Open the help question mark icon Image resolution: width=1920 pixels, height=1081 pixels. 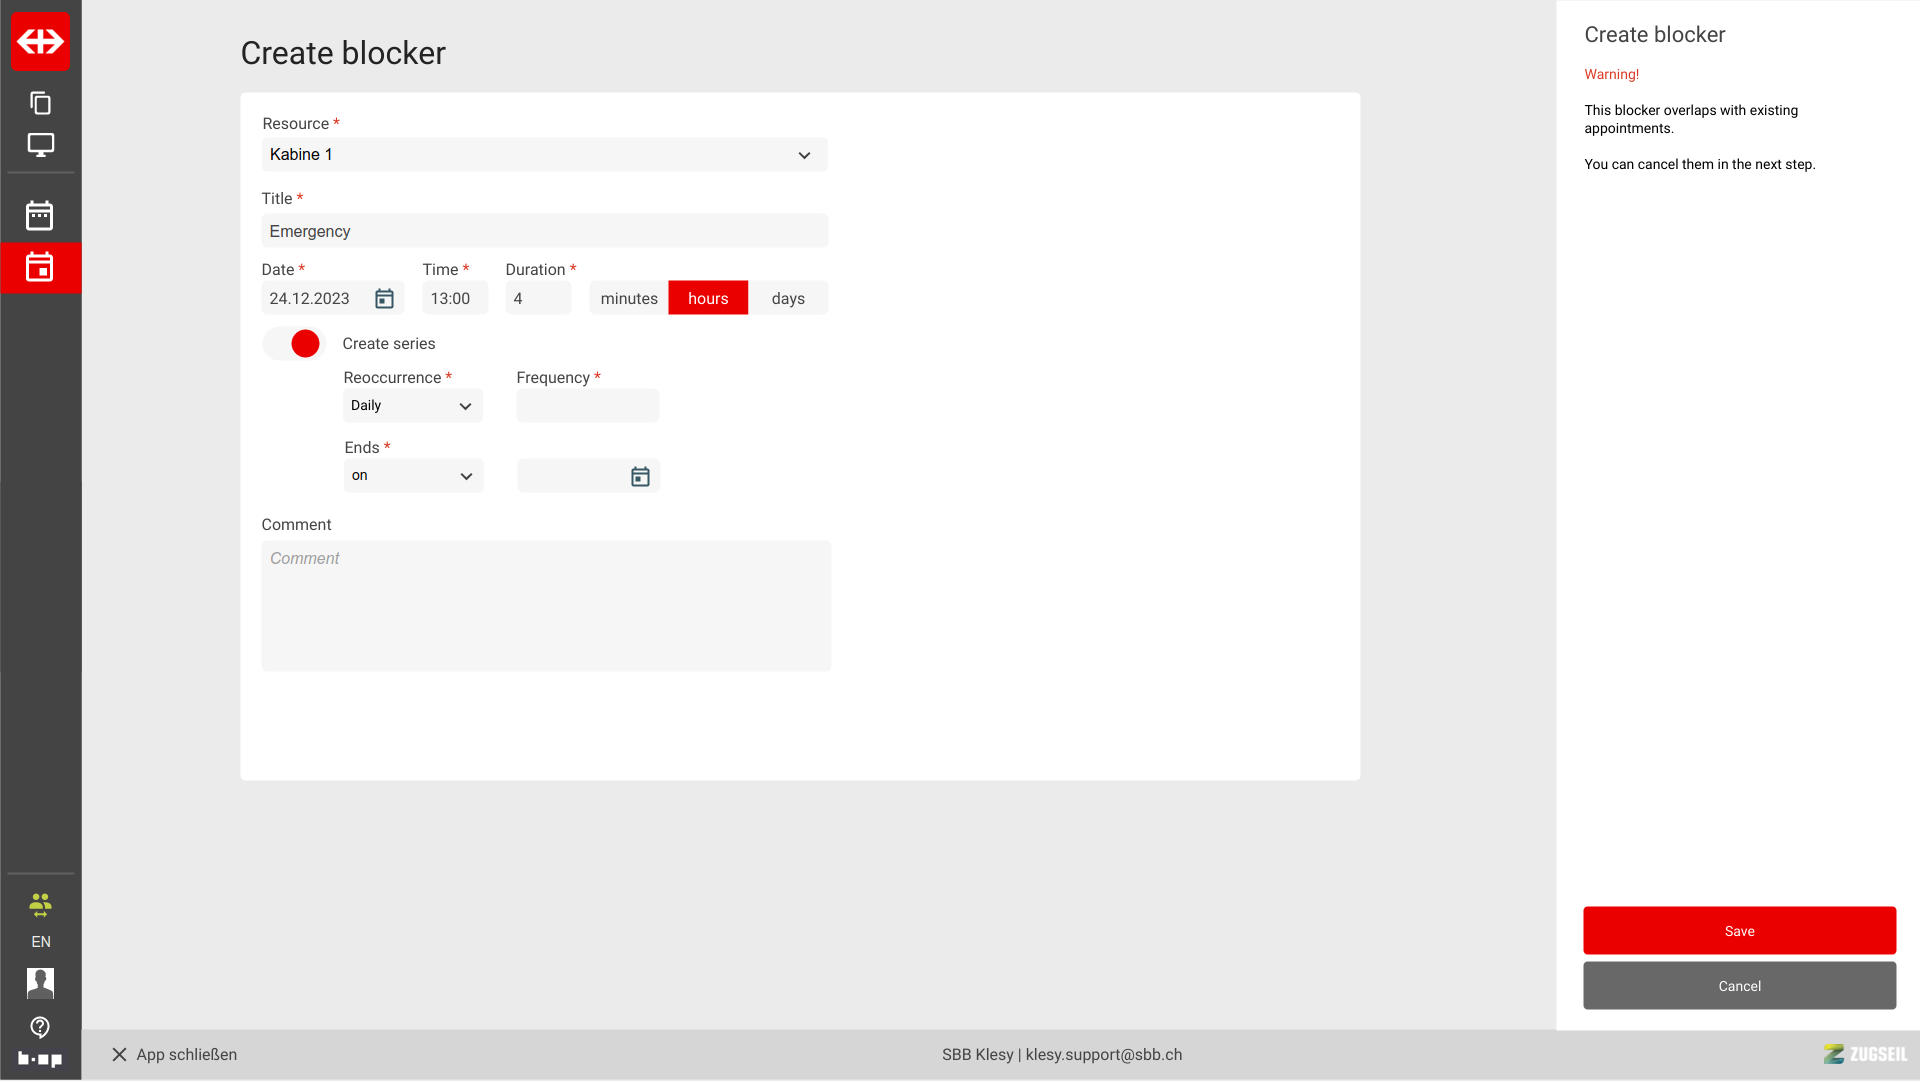40,1027
